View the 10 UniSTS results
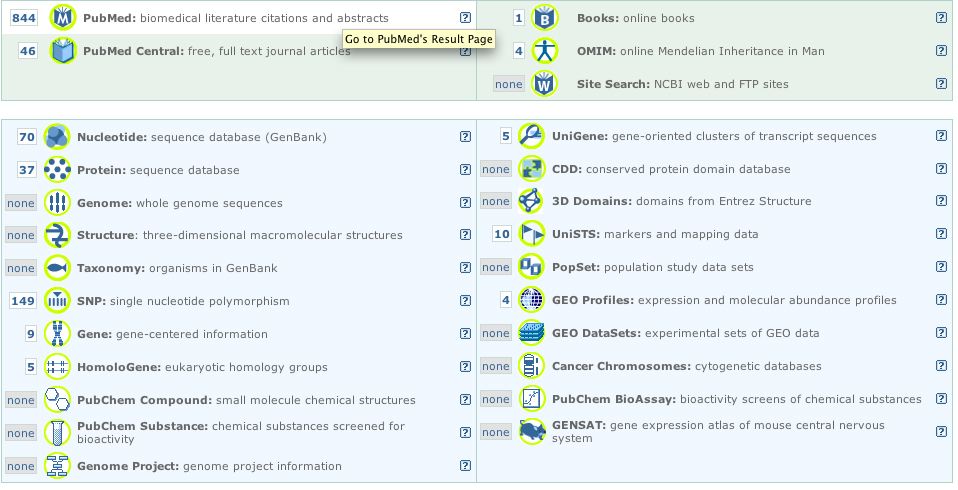Viewport: 958px width, 490px height. 502,234
